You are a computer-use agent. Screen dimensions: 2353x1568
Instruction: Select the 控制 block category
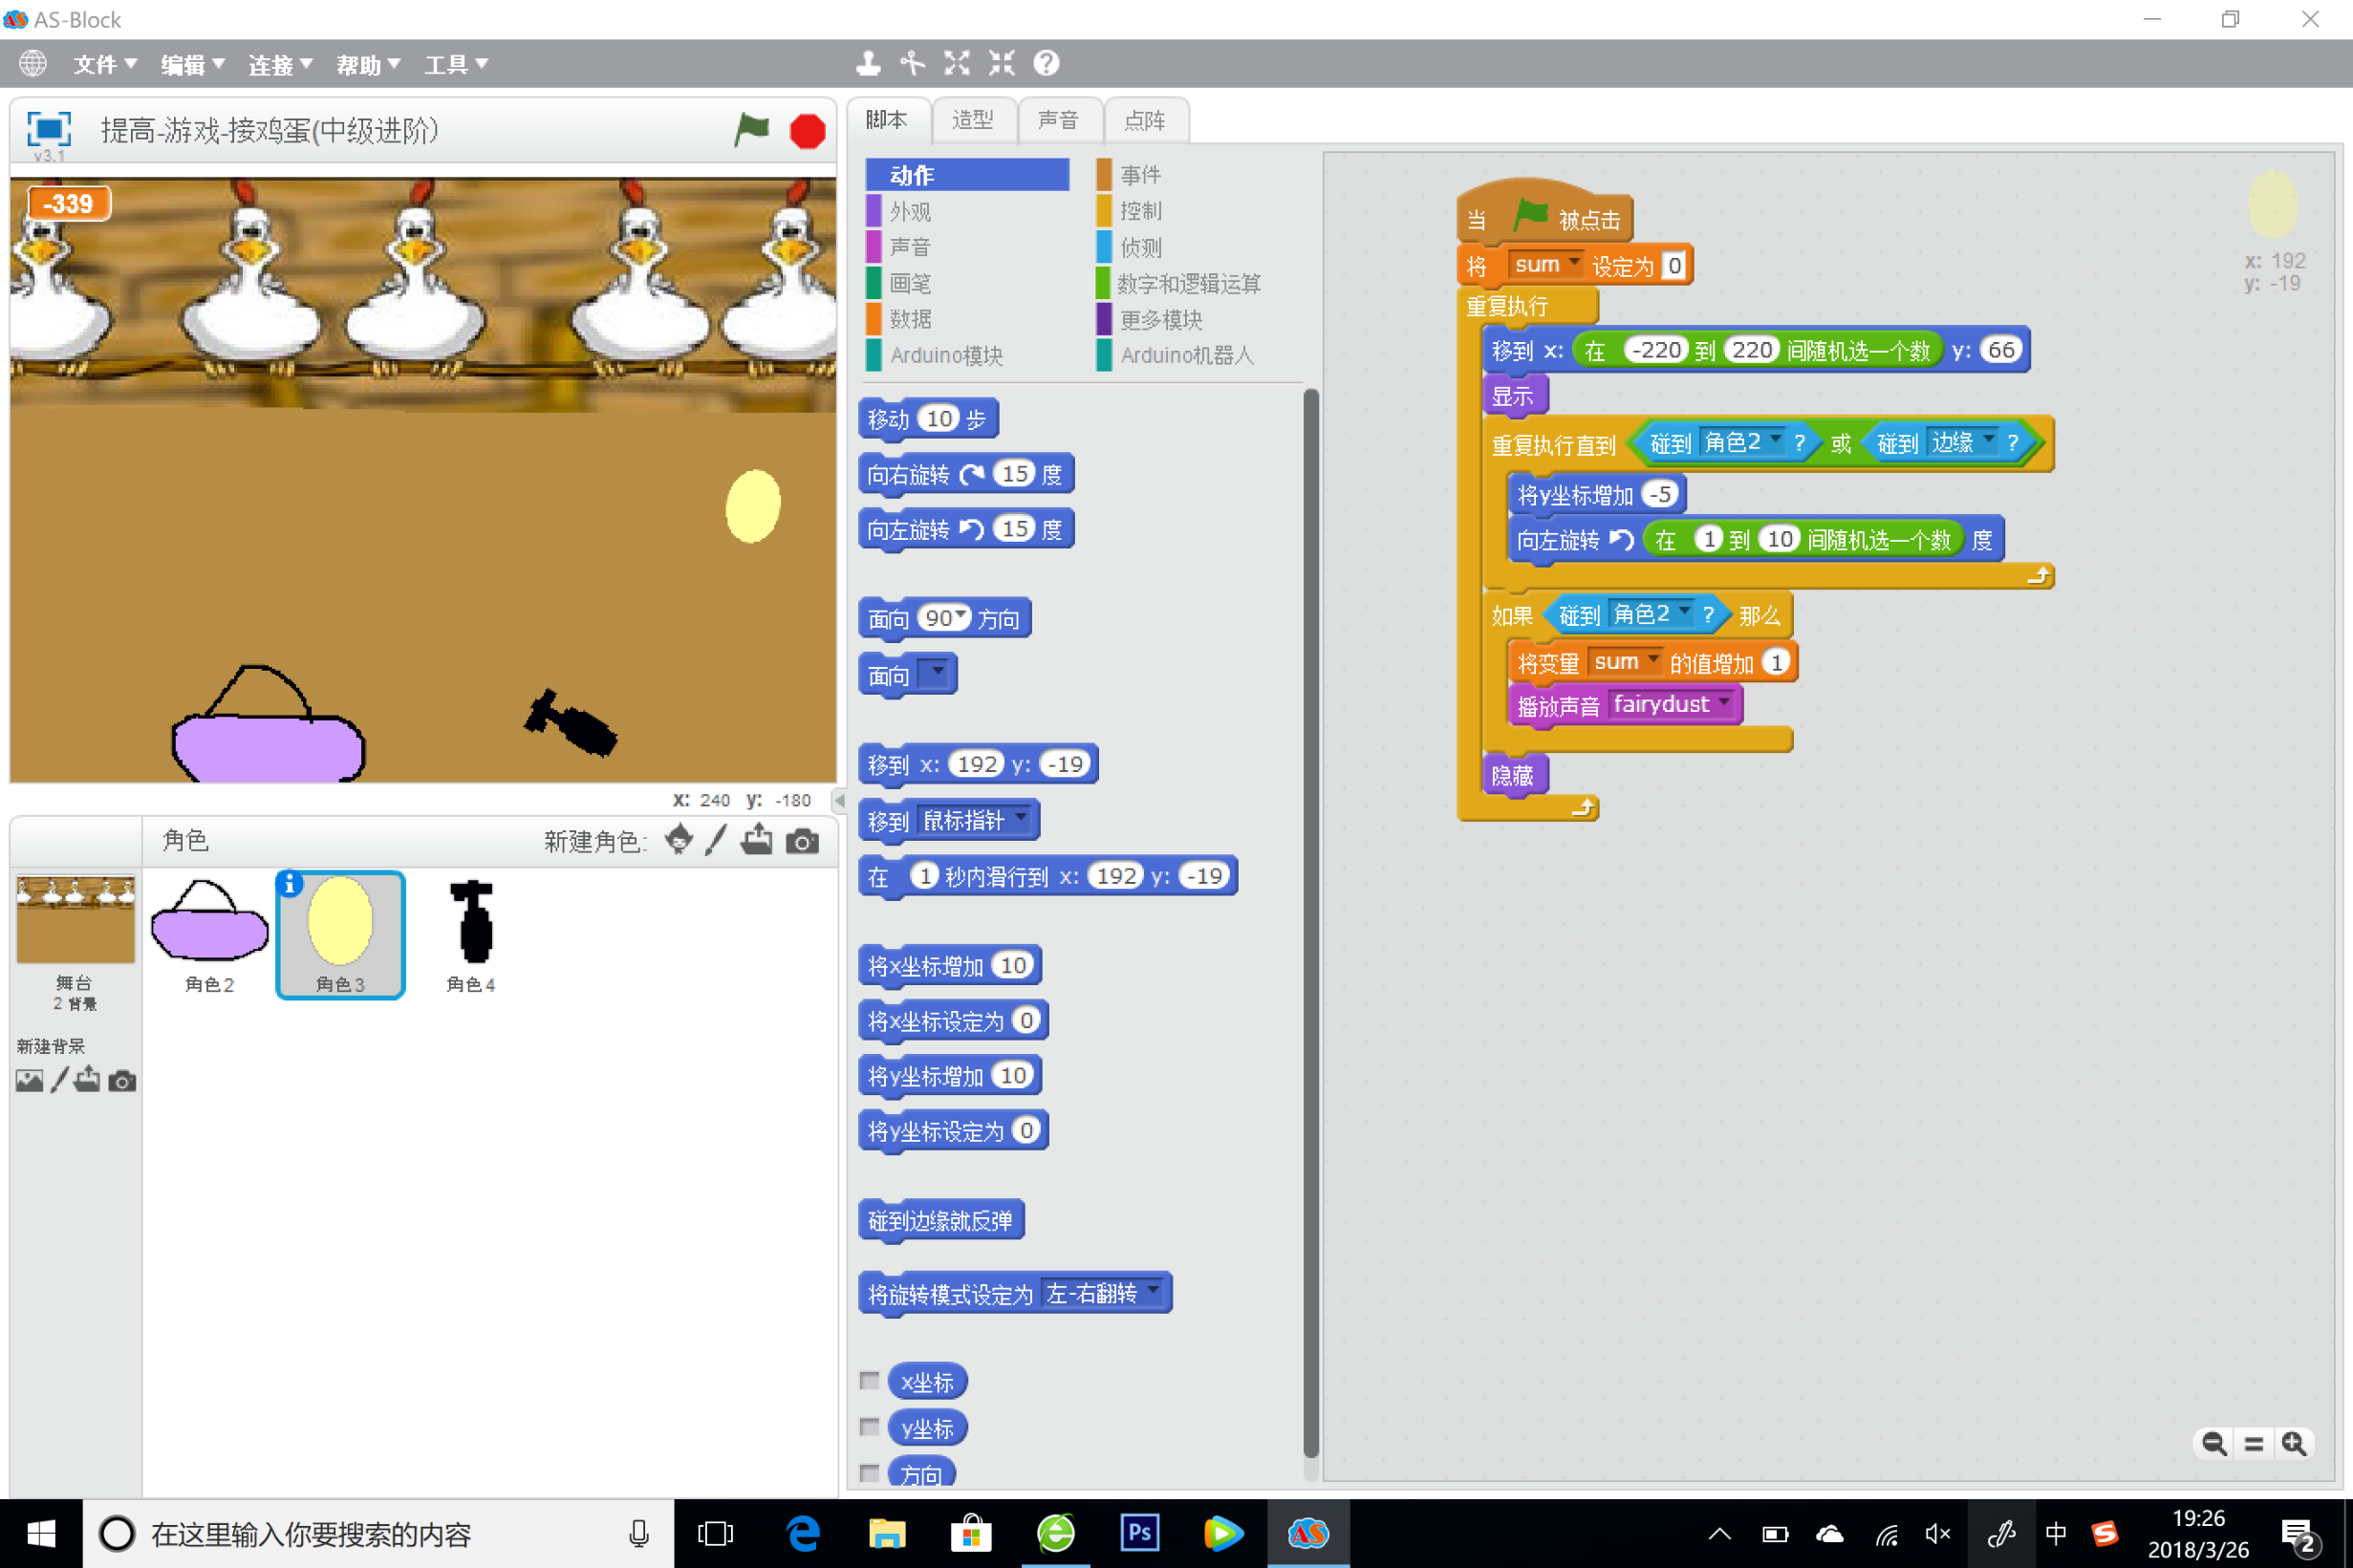click(1140, 211)
